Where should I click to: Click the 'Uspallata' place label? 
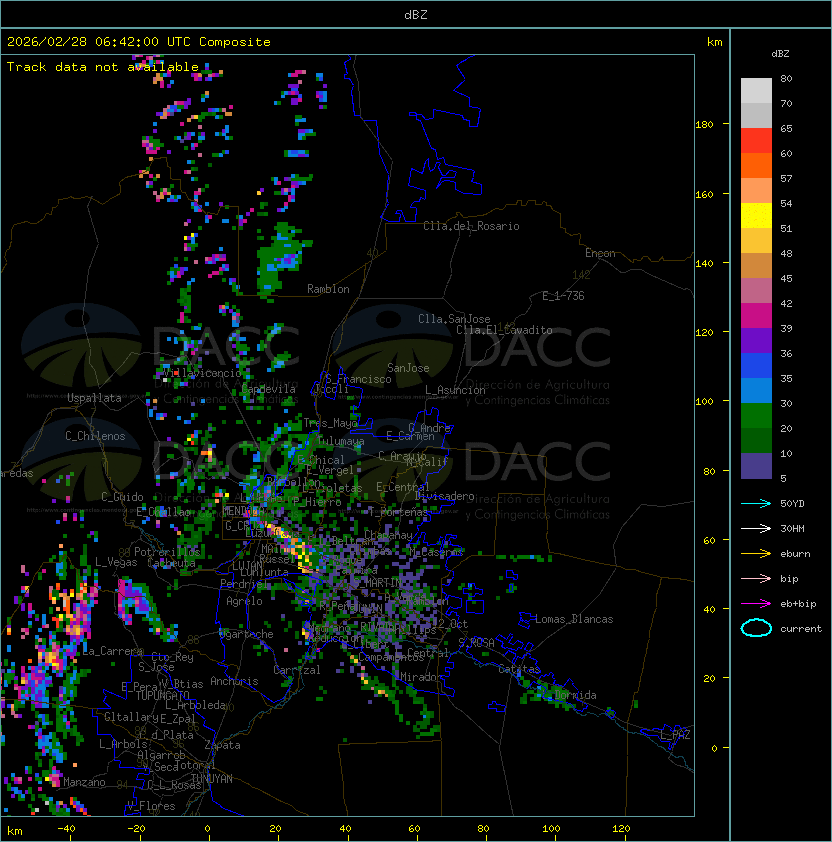(x=94, y=398)
